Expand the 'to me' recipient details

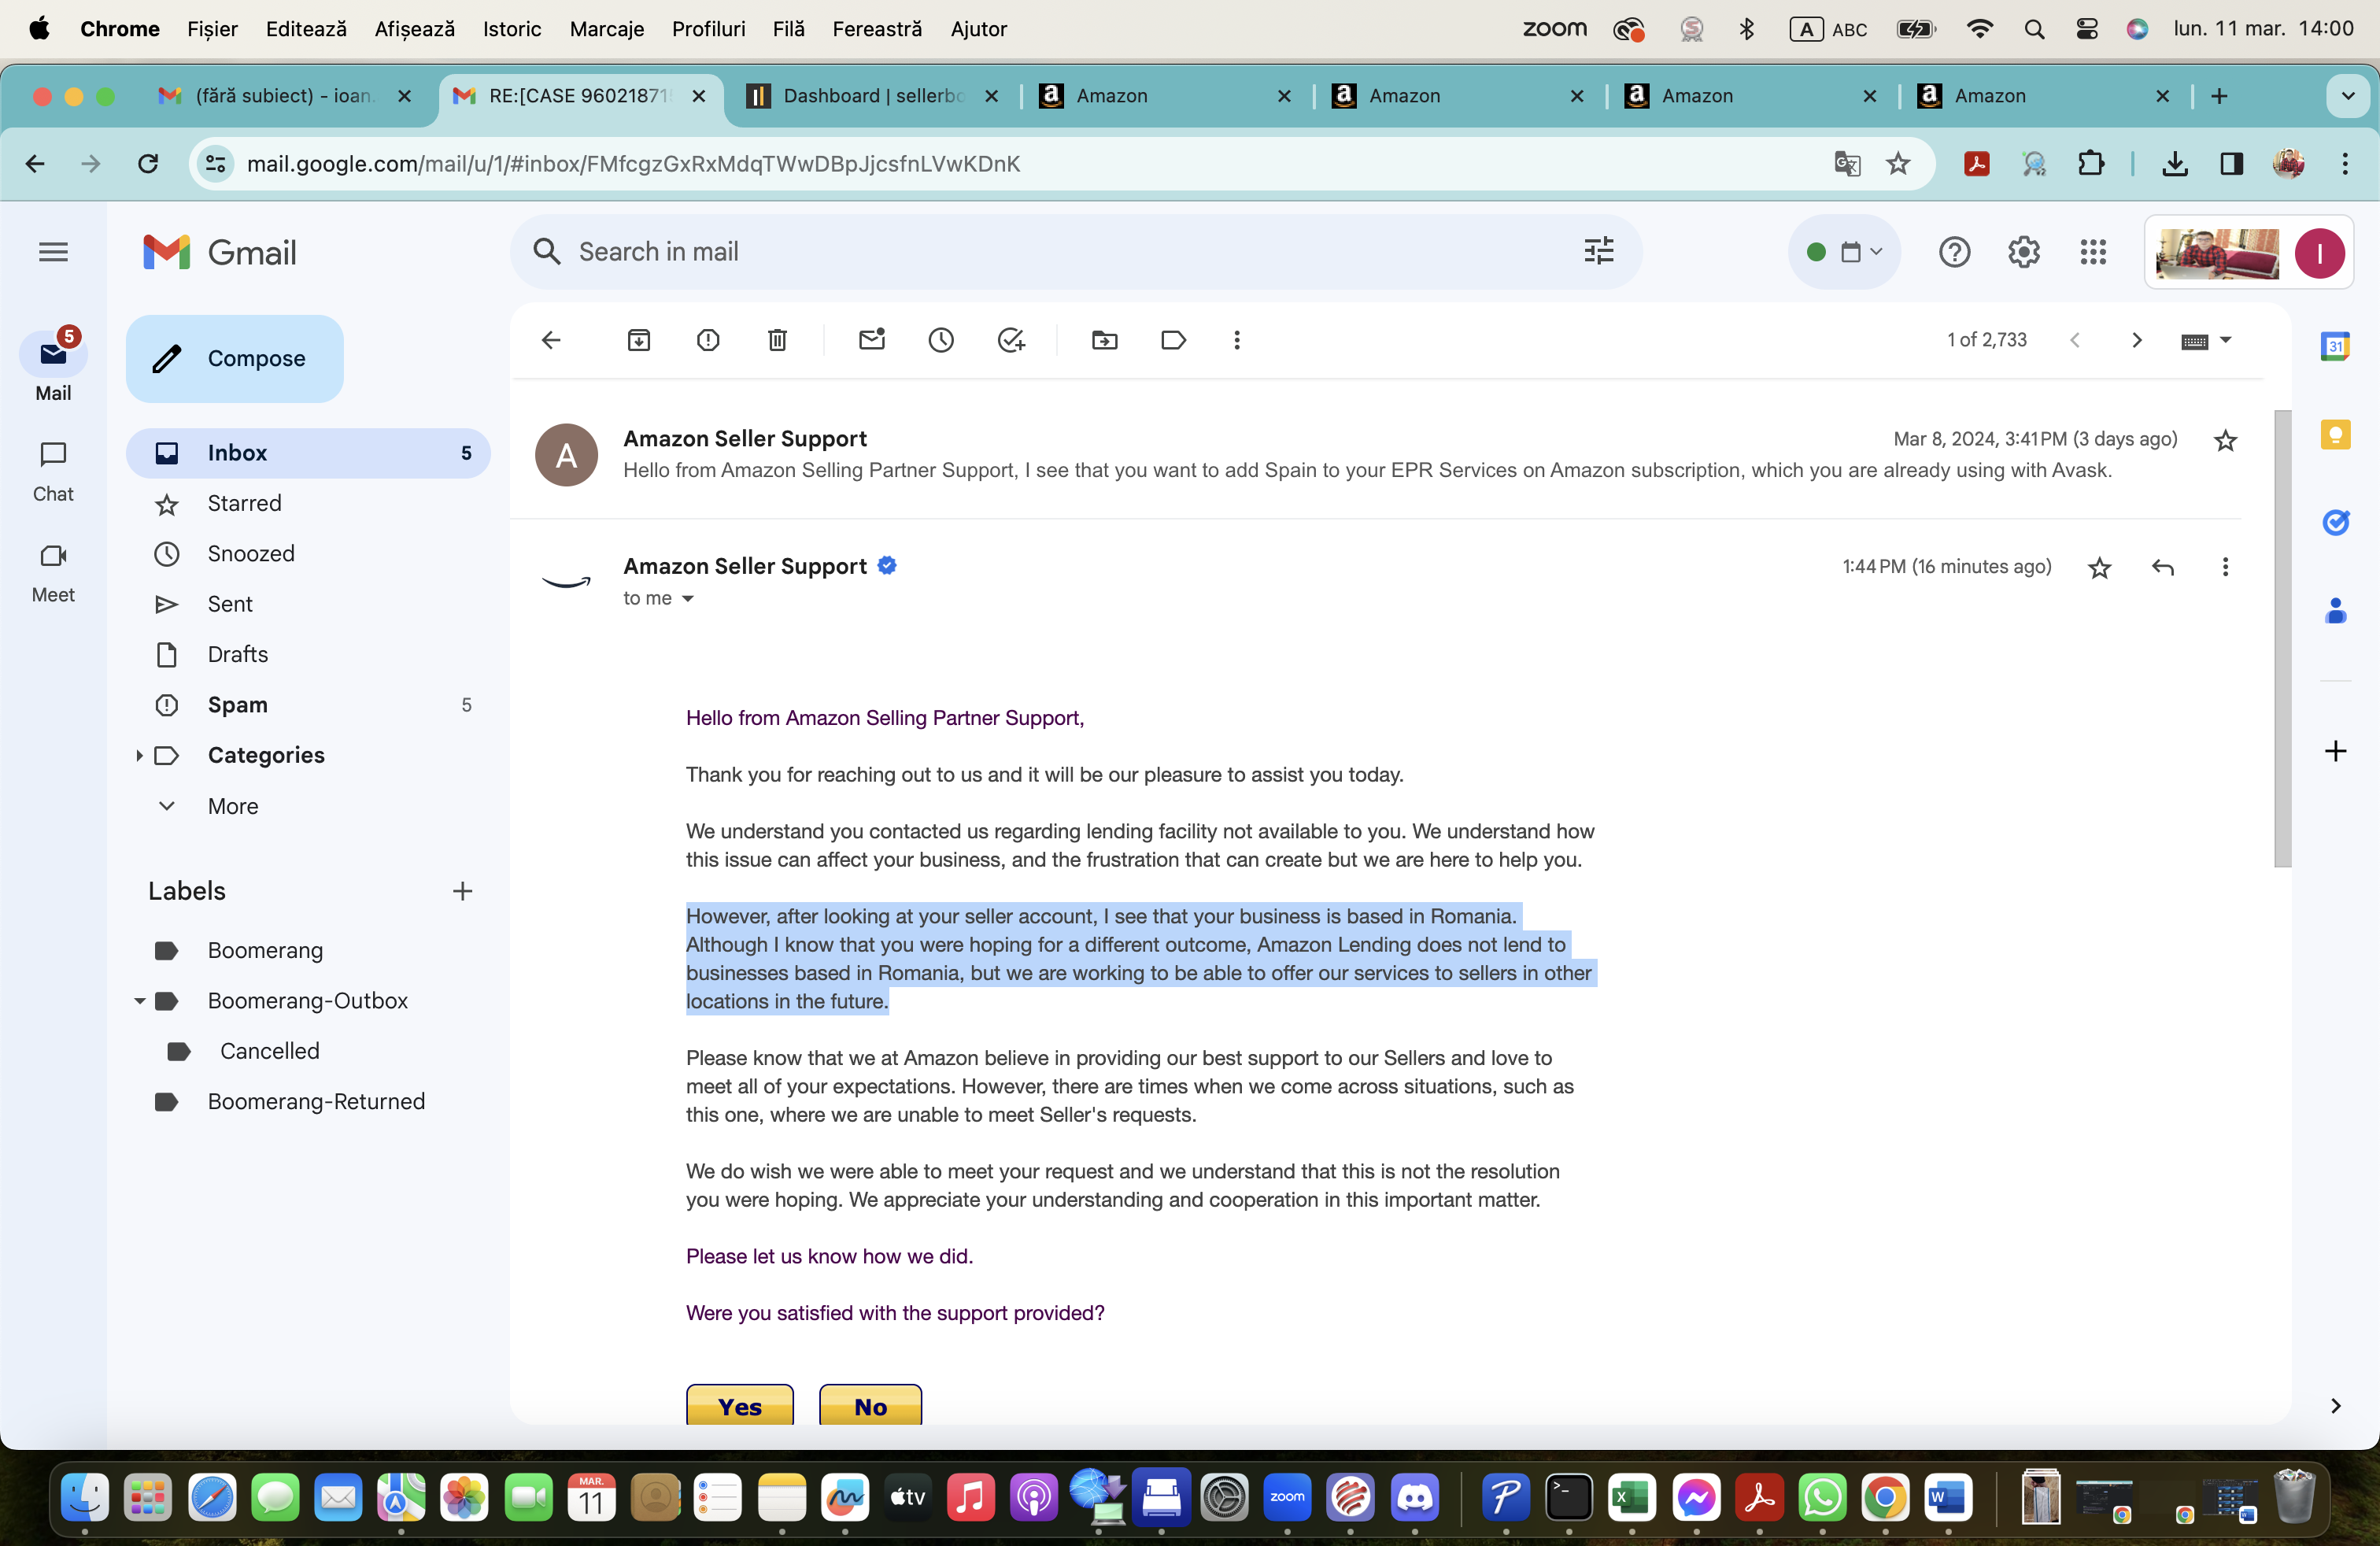point(687,599)
